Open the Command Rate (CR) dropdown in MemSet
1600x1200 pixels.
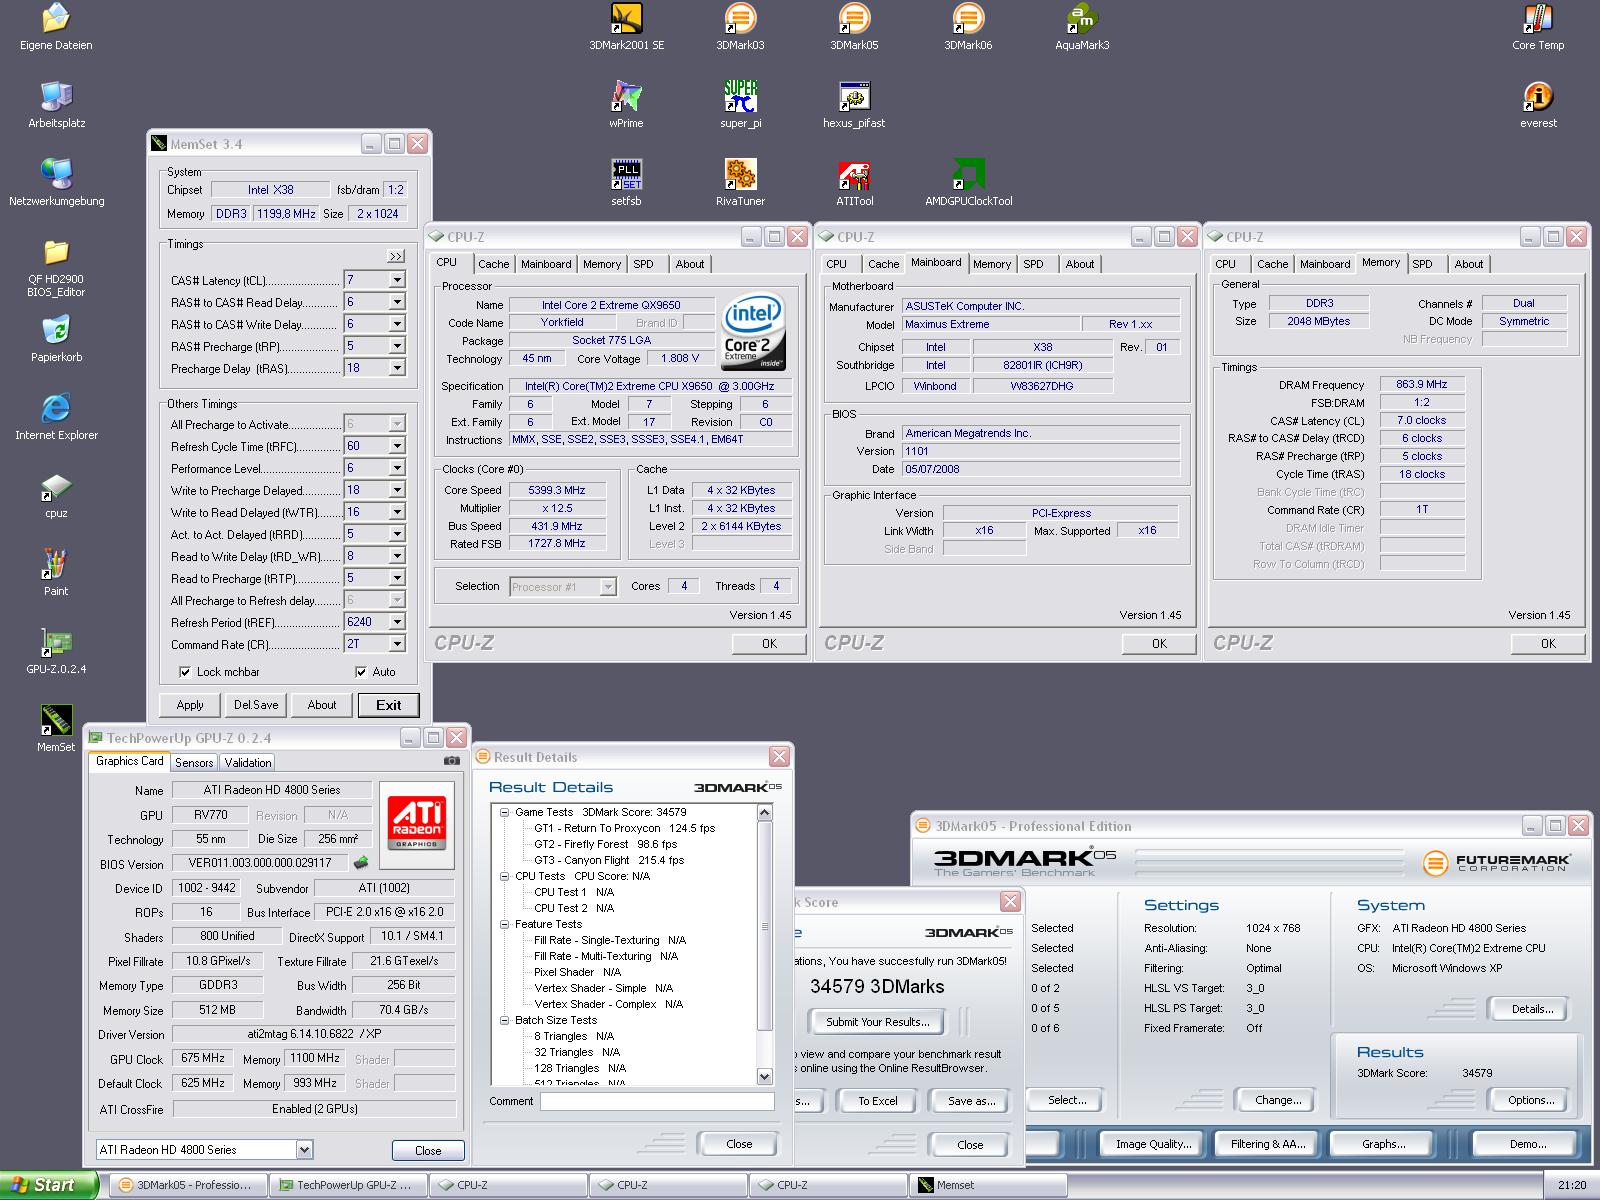pos(397,644)
